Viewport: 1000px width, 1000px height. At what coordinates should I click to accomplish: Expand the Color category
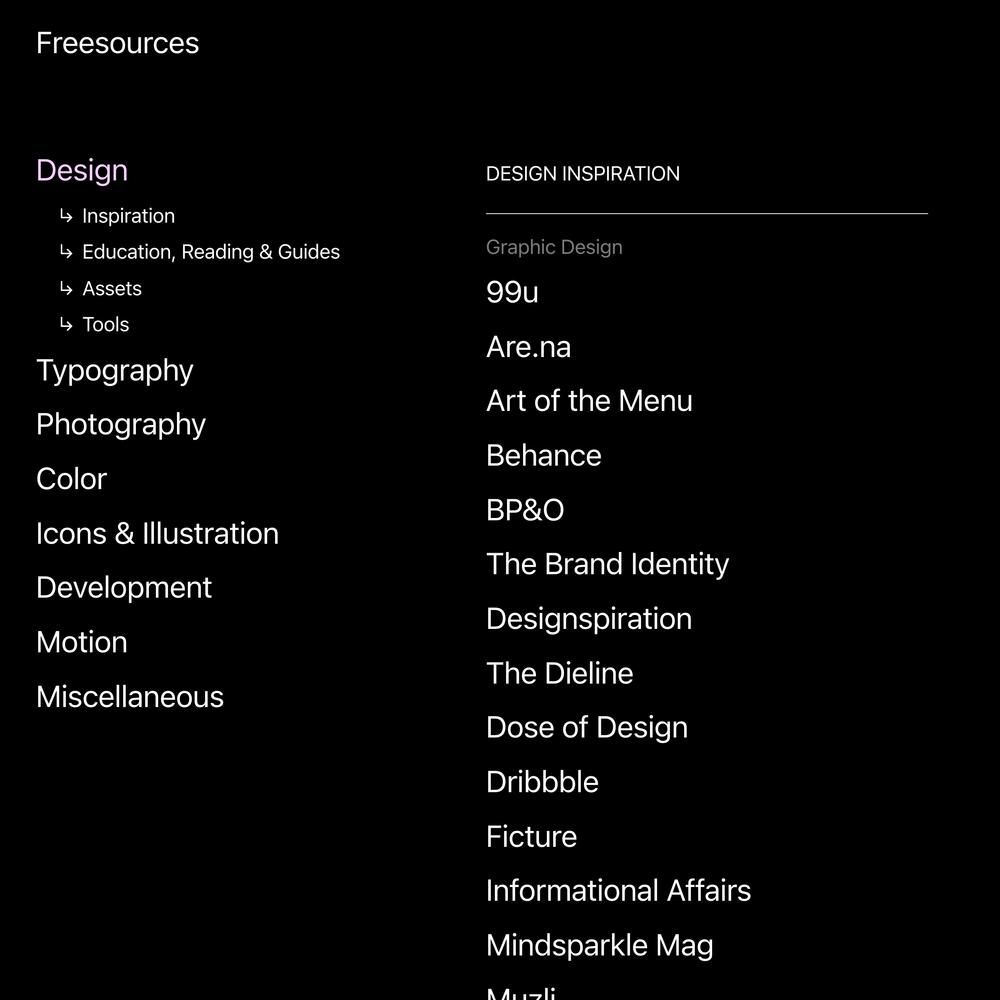[71, 479]
